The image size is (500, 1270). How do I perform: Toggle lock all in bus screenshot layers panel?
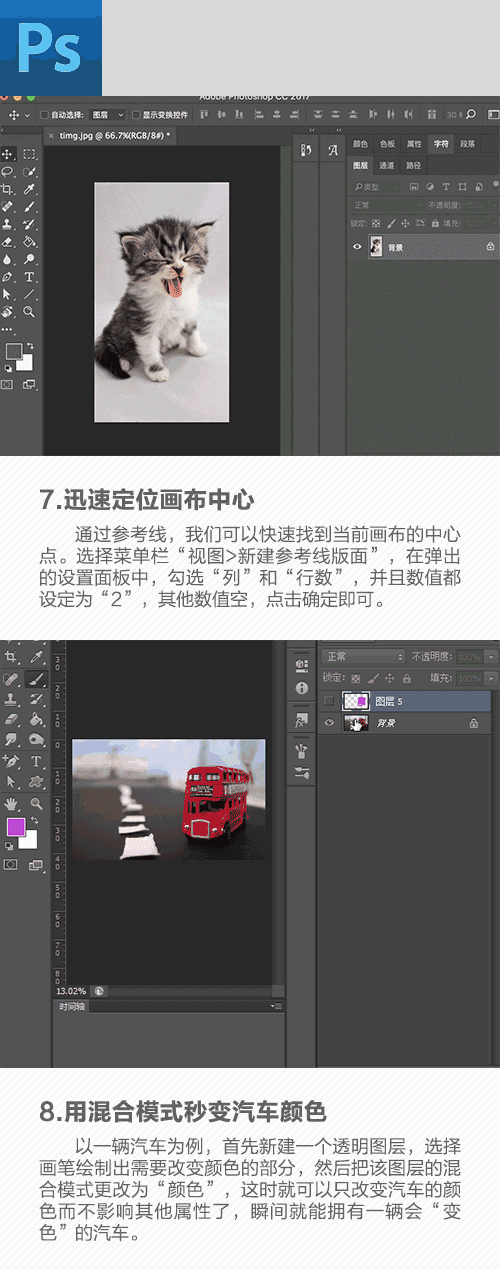point(406,678)
